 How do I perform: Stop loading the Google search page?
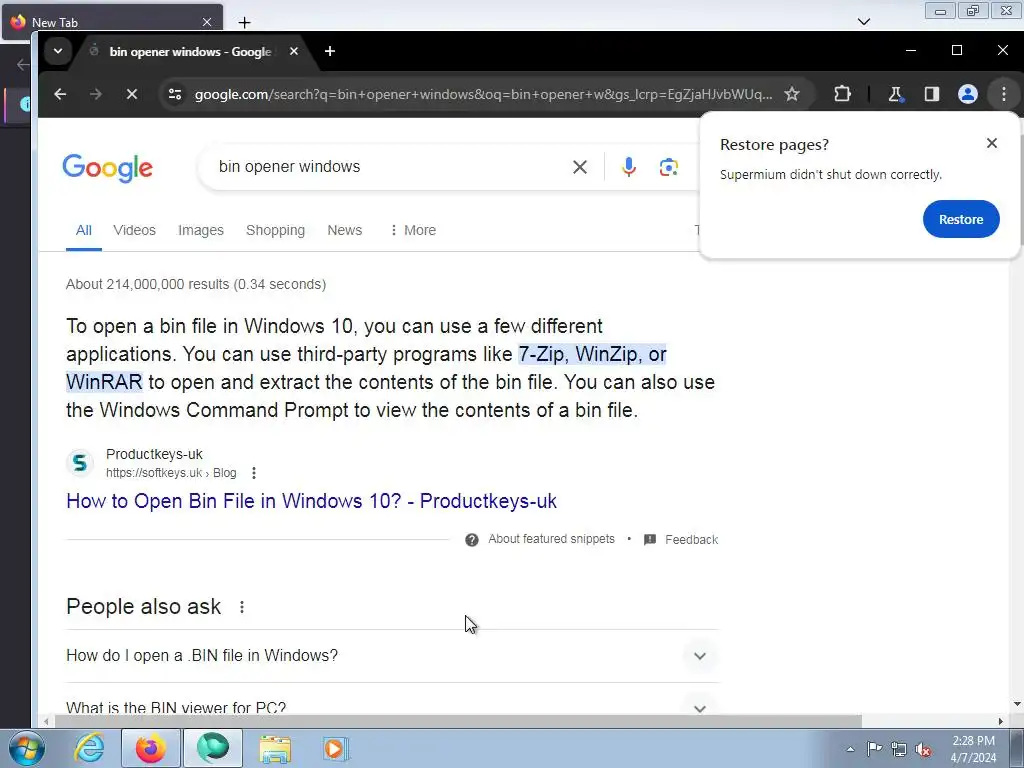click(131, 94)
